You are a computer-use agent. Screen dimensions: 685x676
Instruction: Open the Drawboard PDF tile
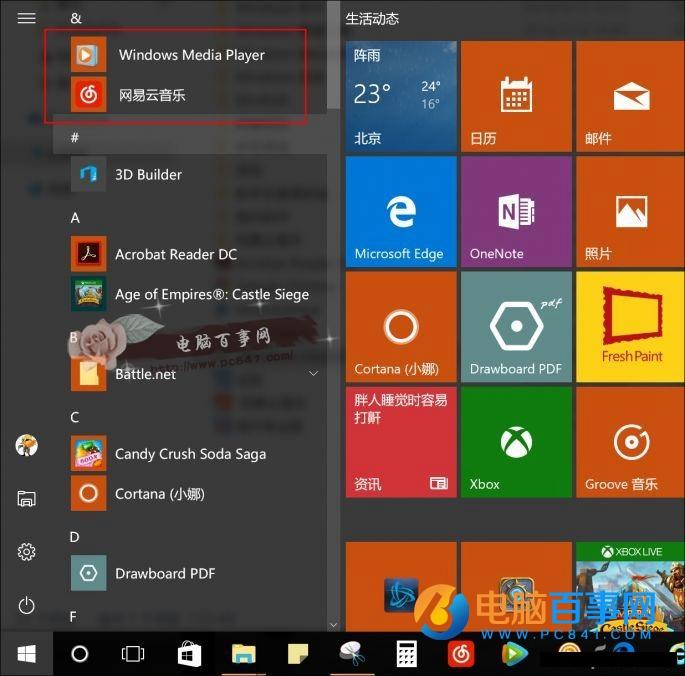[x=516, y=327]
